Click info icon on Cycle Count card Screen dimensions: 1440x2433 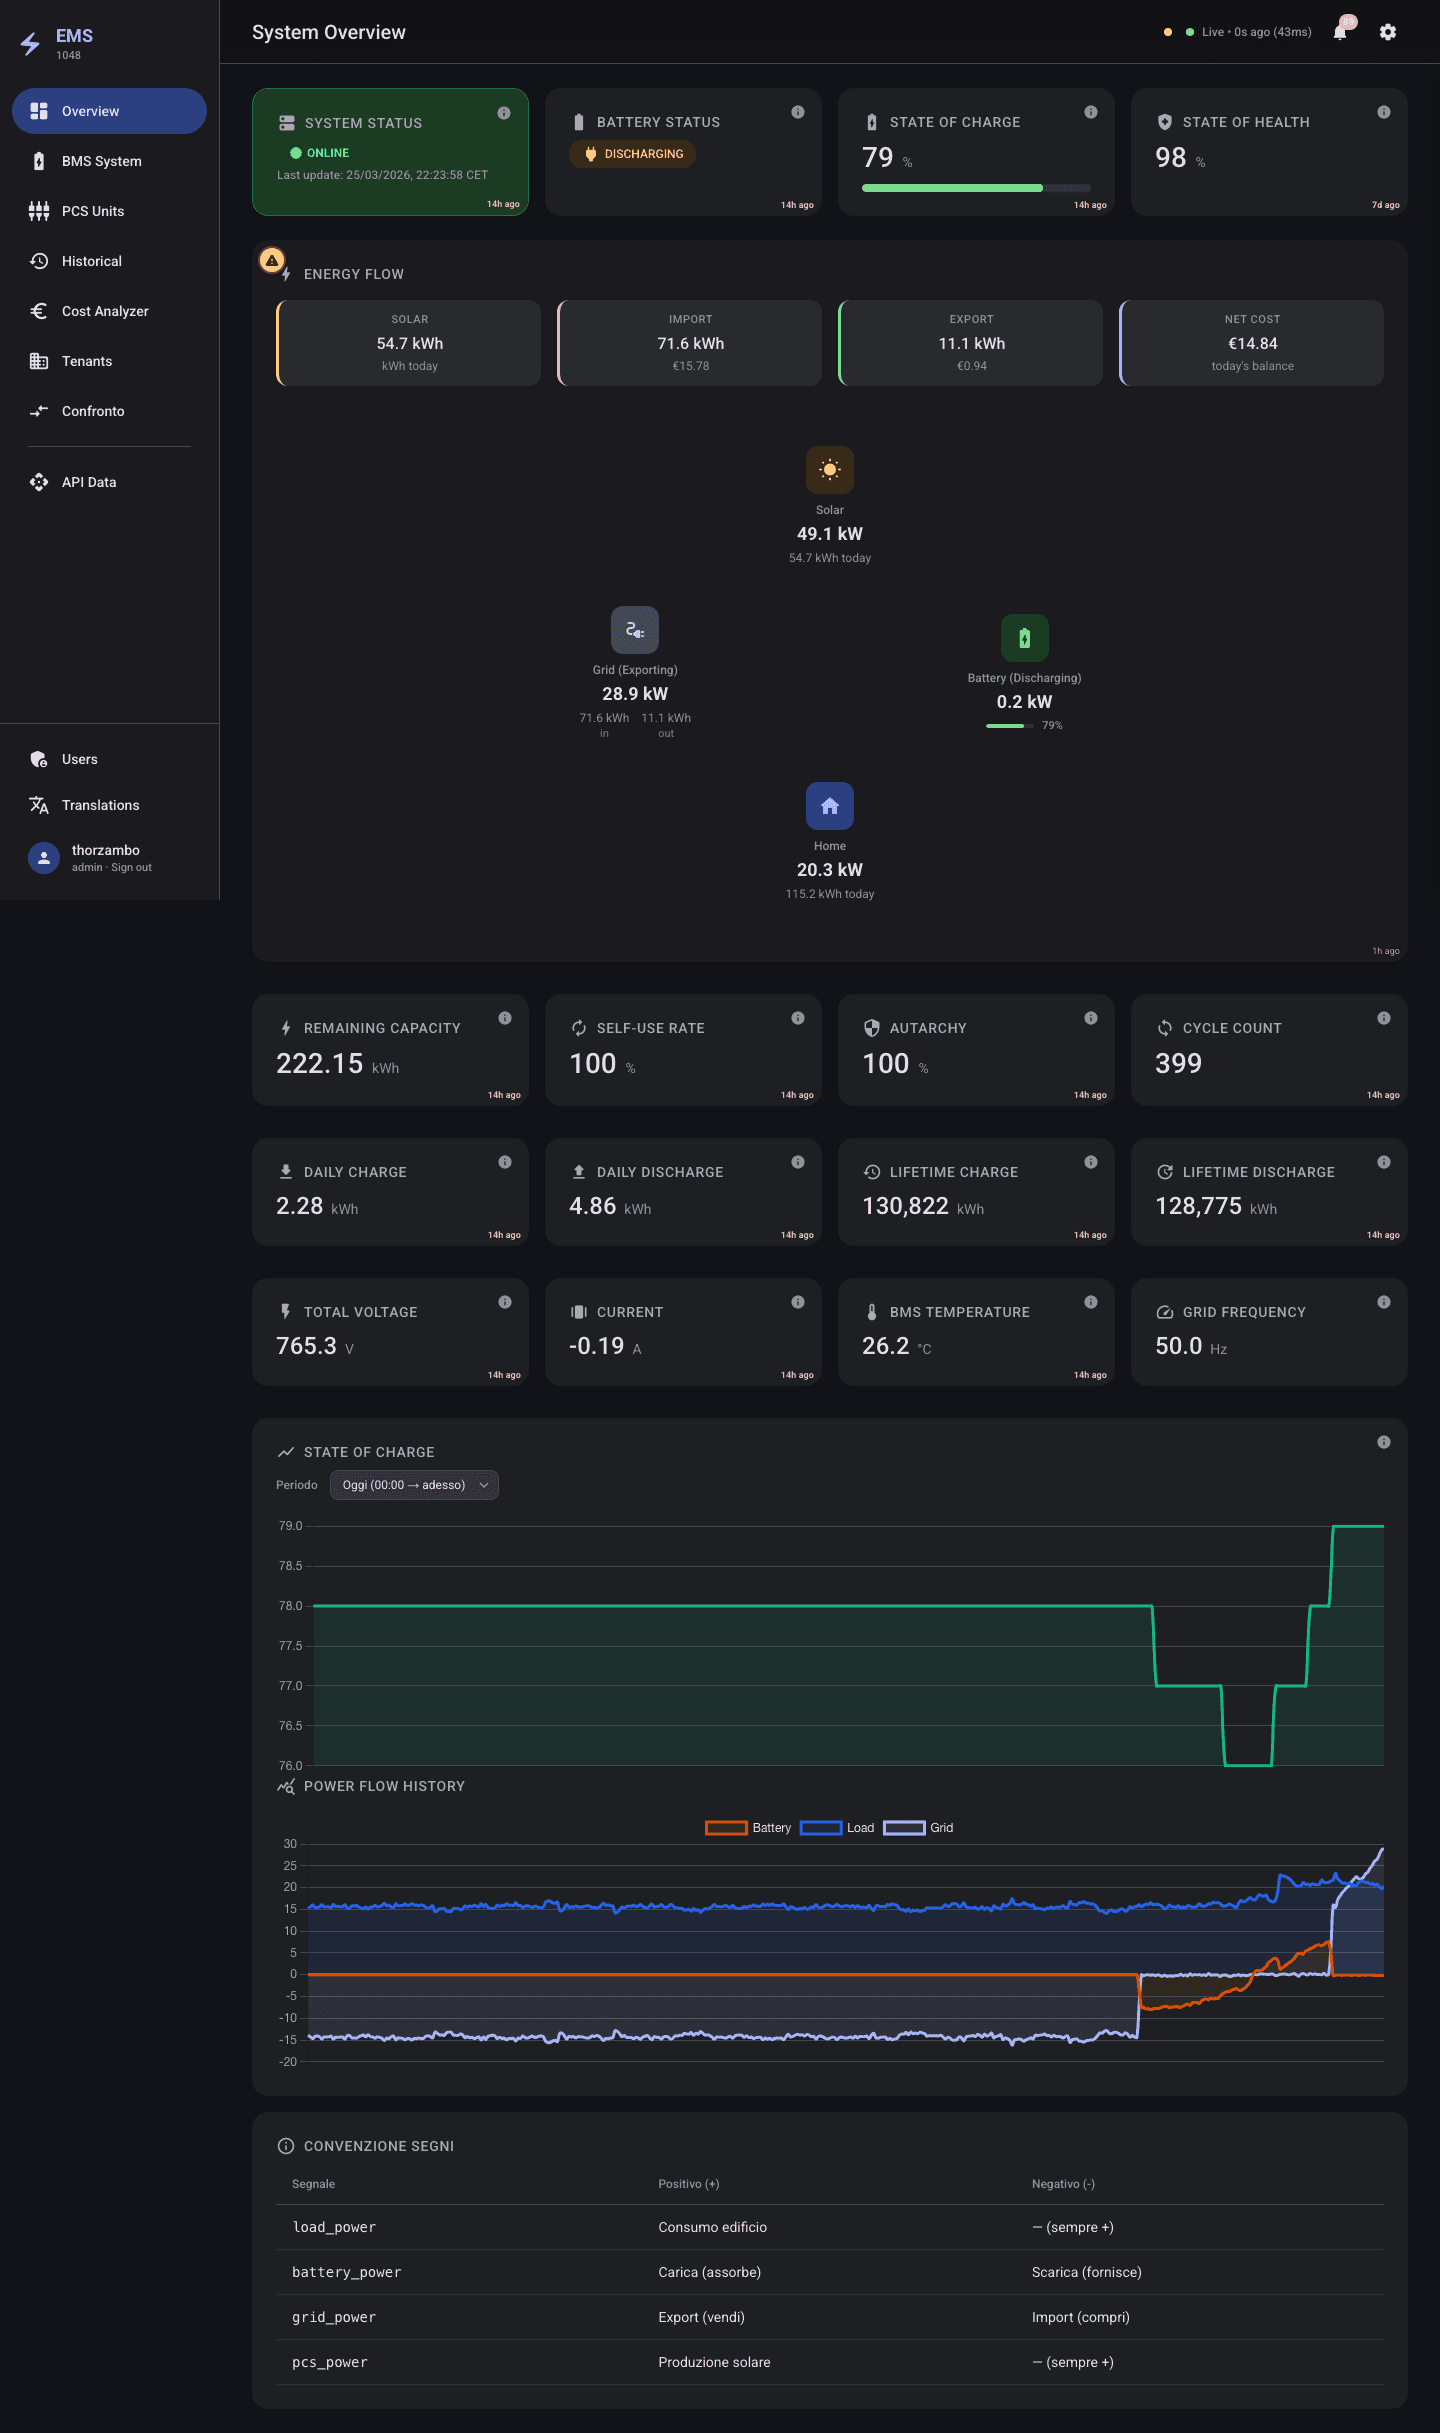point(1384,1018)
